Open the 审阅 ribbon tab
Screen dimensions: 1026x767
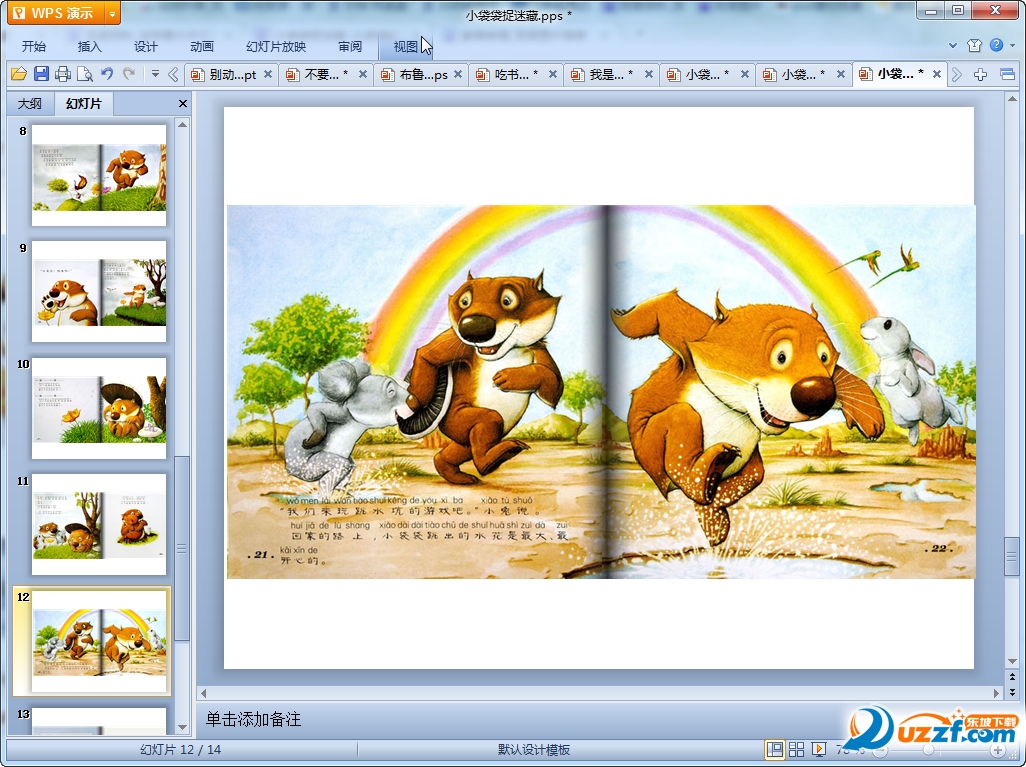(350, 46)
